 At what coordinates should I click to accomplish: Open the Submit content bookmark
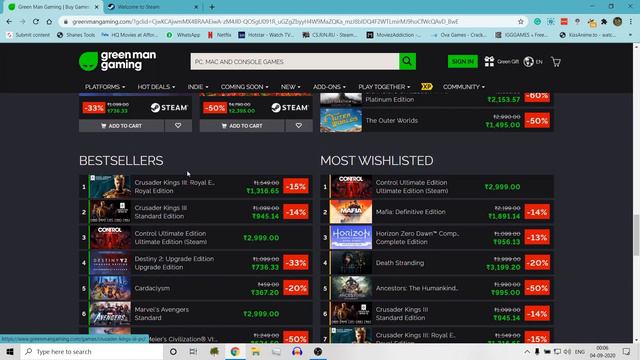tap(28, 35)
